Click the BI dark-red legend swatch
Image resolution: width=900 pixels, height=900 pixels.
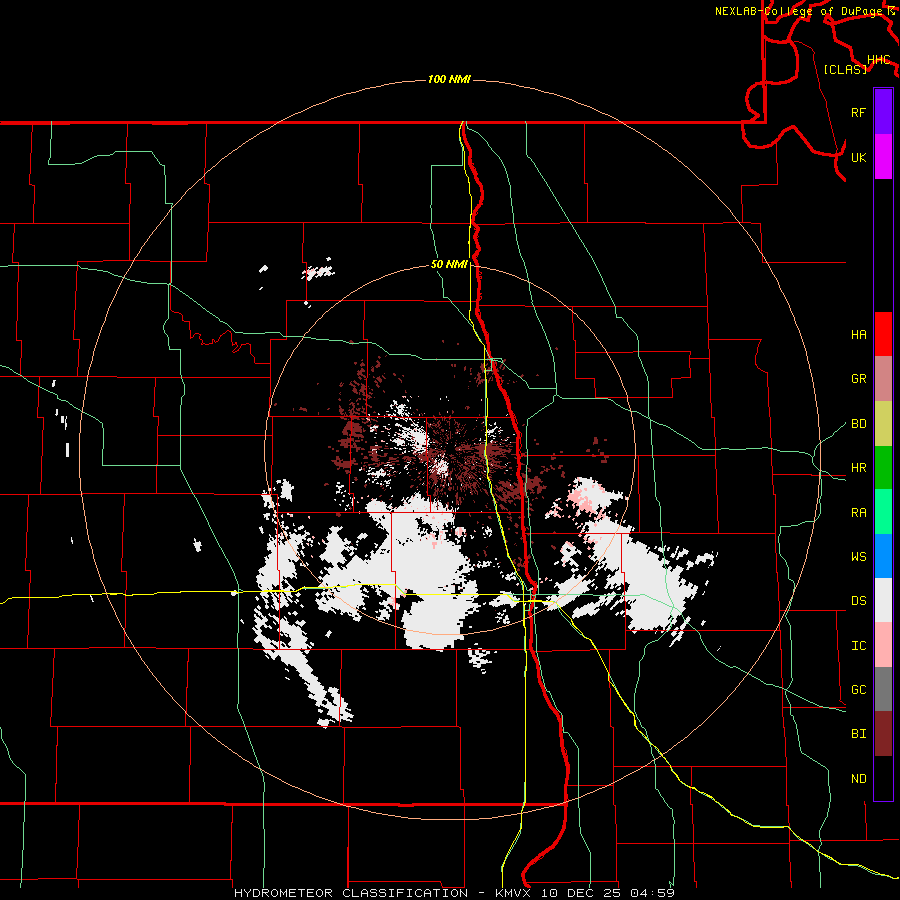click(883, 734)
